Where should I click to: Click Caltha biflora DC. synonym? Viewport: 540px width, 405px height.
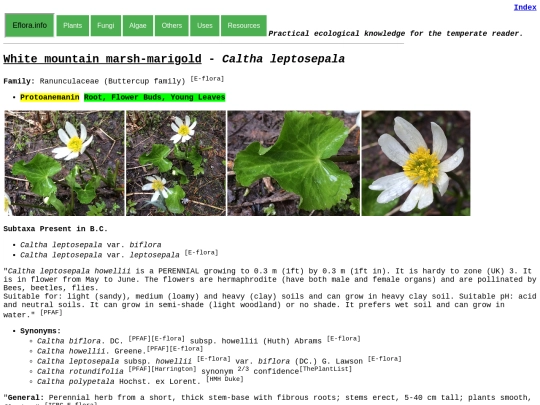pos(80,341)
